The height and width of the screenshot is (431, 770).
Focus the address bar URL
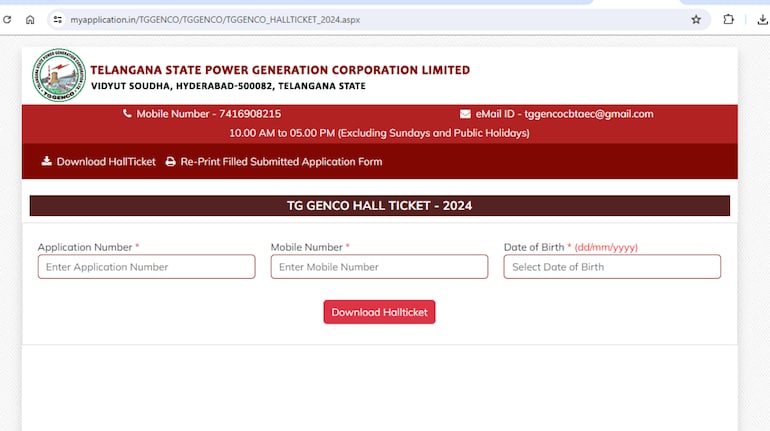[x=215, y=20]
